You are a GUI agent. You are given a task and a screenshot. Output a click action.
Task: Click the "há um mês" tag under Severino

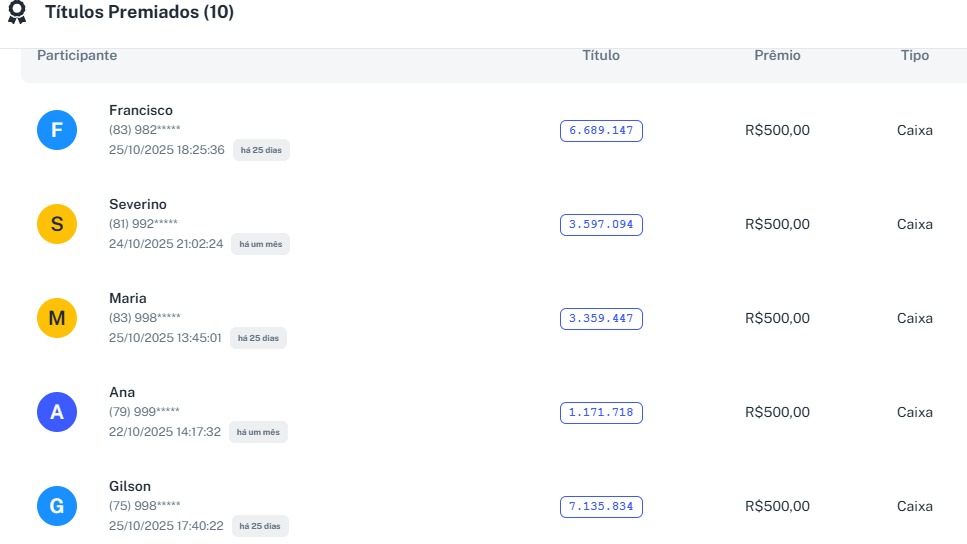point(260,244)
